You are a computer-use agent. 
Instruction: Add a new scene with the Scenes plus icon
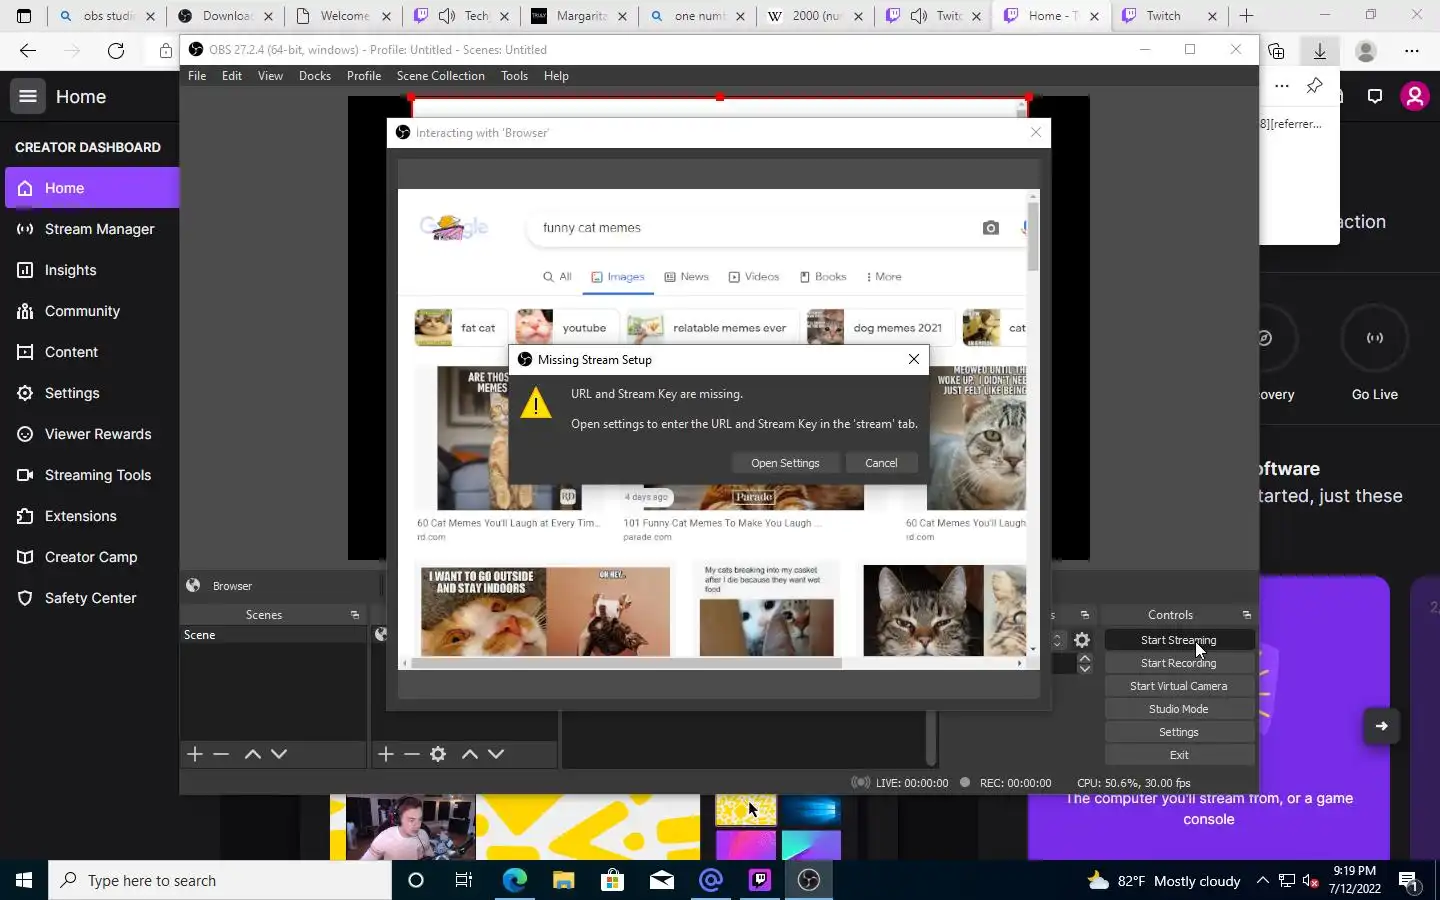195,754
